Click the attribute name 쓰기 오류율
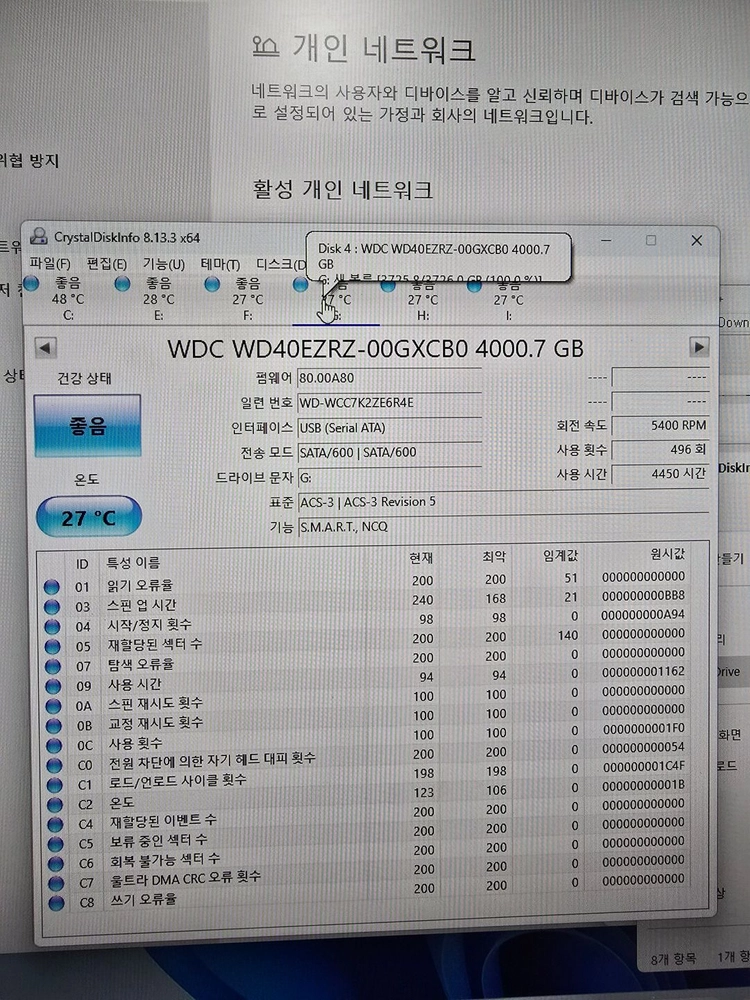This screenshot has height=1000, width=750. (143, 899)
